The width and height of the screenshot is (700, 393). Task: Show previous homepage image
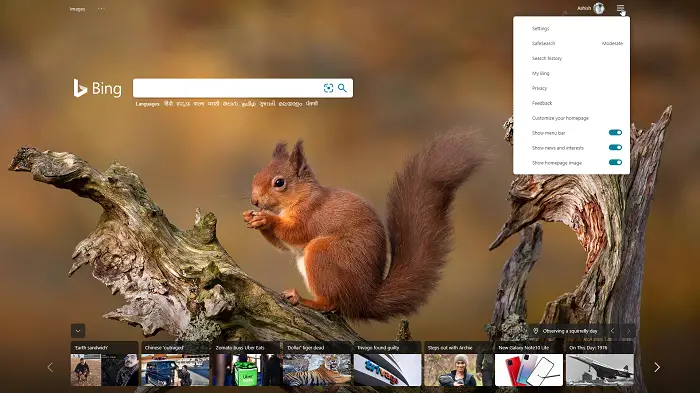612,331
